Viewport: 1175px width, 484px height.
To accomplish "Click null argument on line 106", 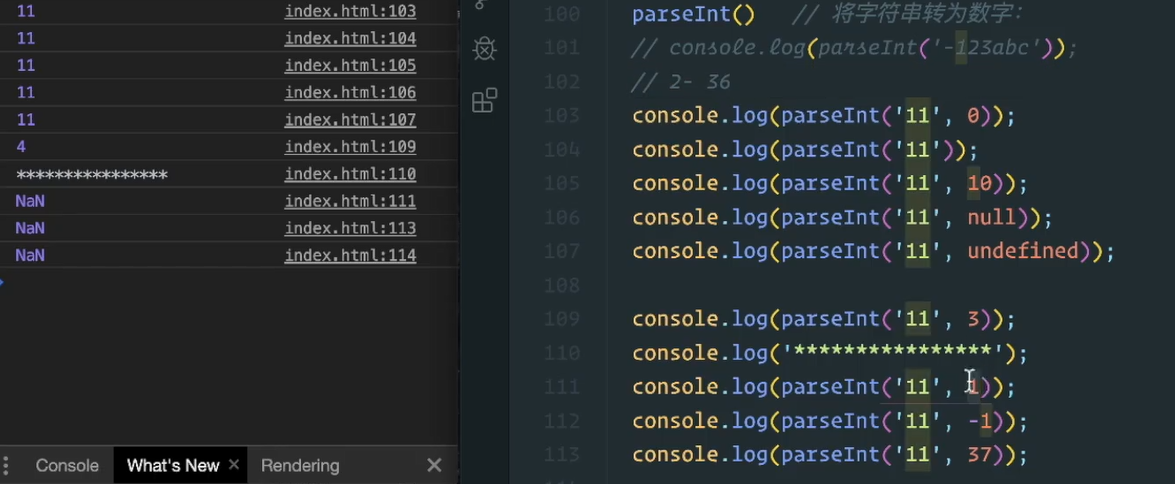I will (x=992, y=217).
